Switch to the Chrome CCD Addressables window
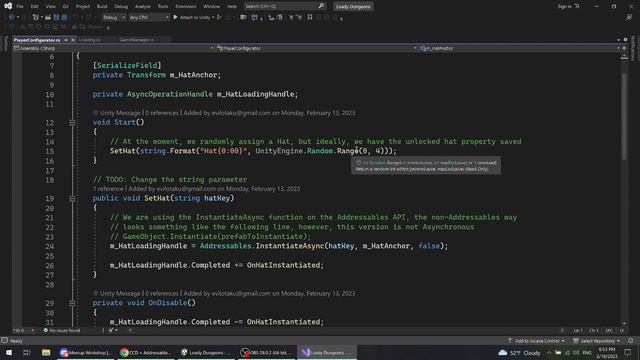This screenshot has height=360, width=640. click(x=146, y=352)
